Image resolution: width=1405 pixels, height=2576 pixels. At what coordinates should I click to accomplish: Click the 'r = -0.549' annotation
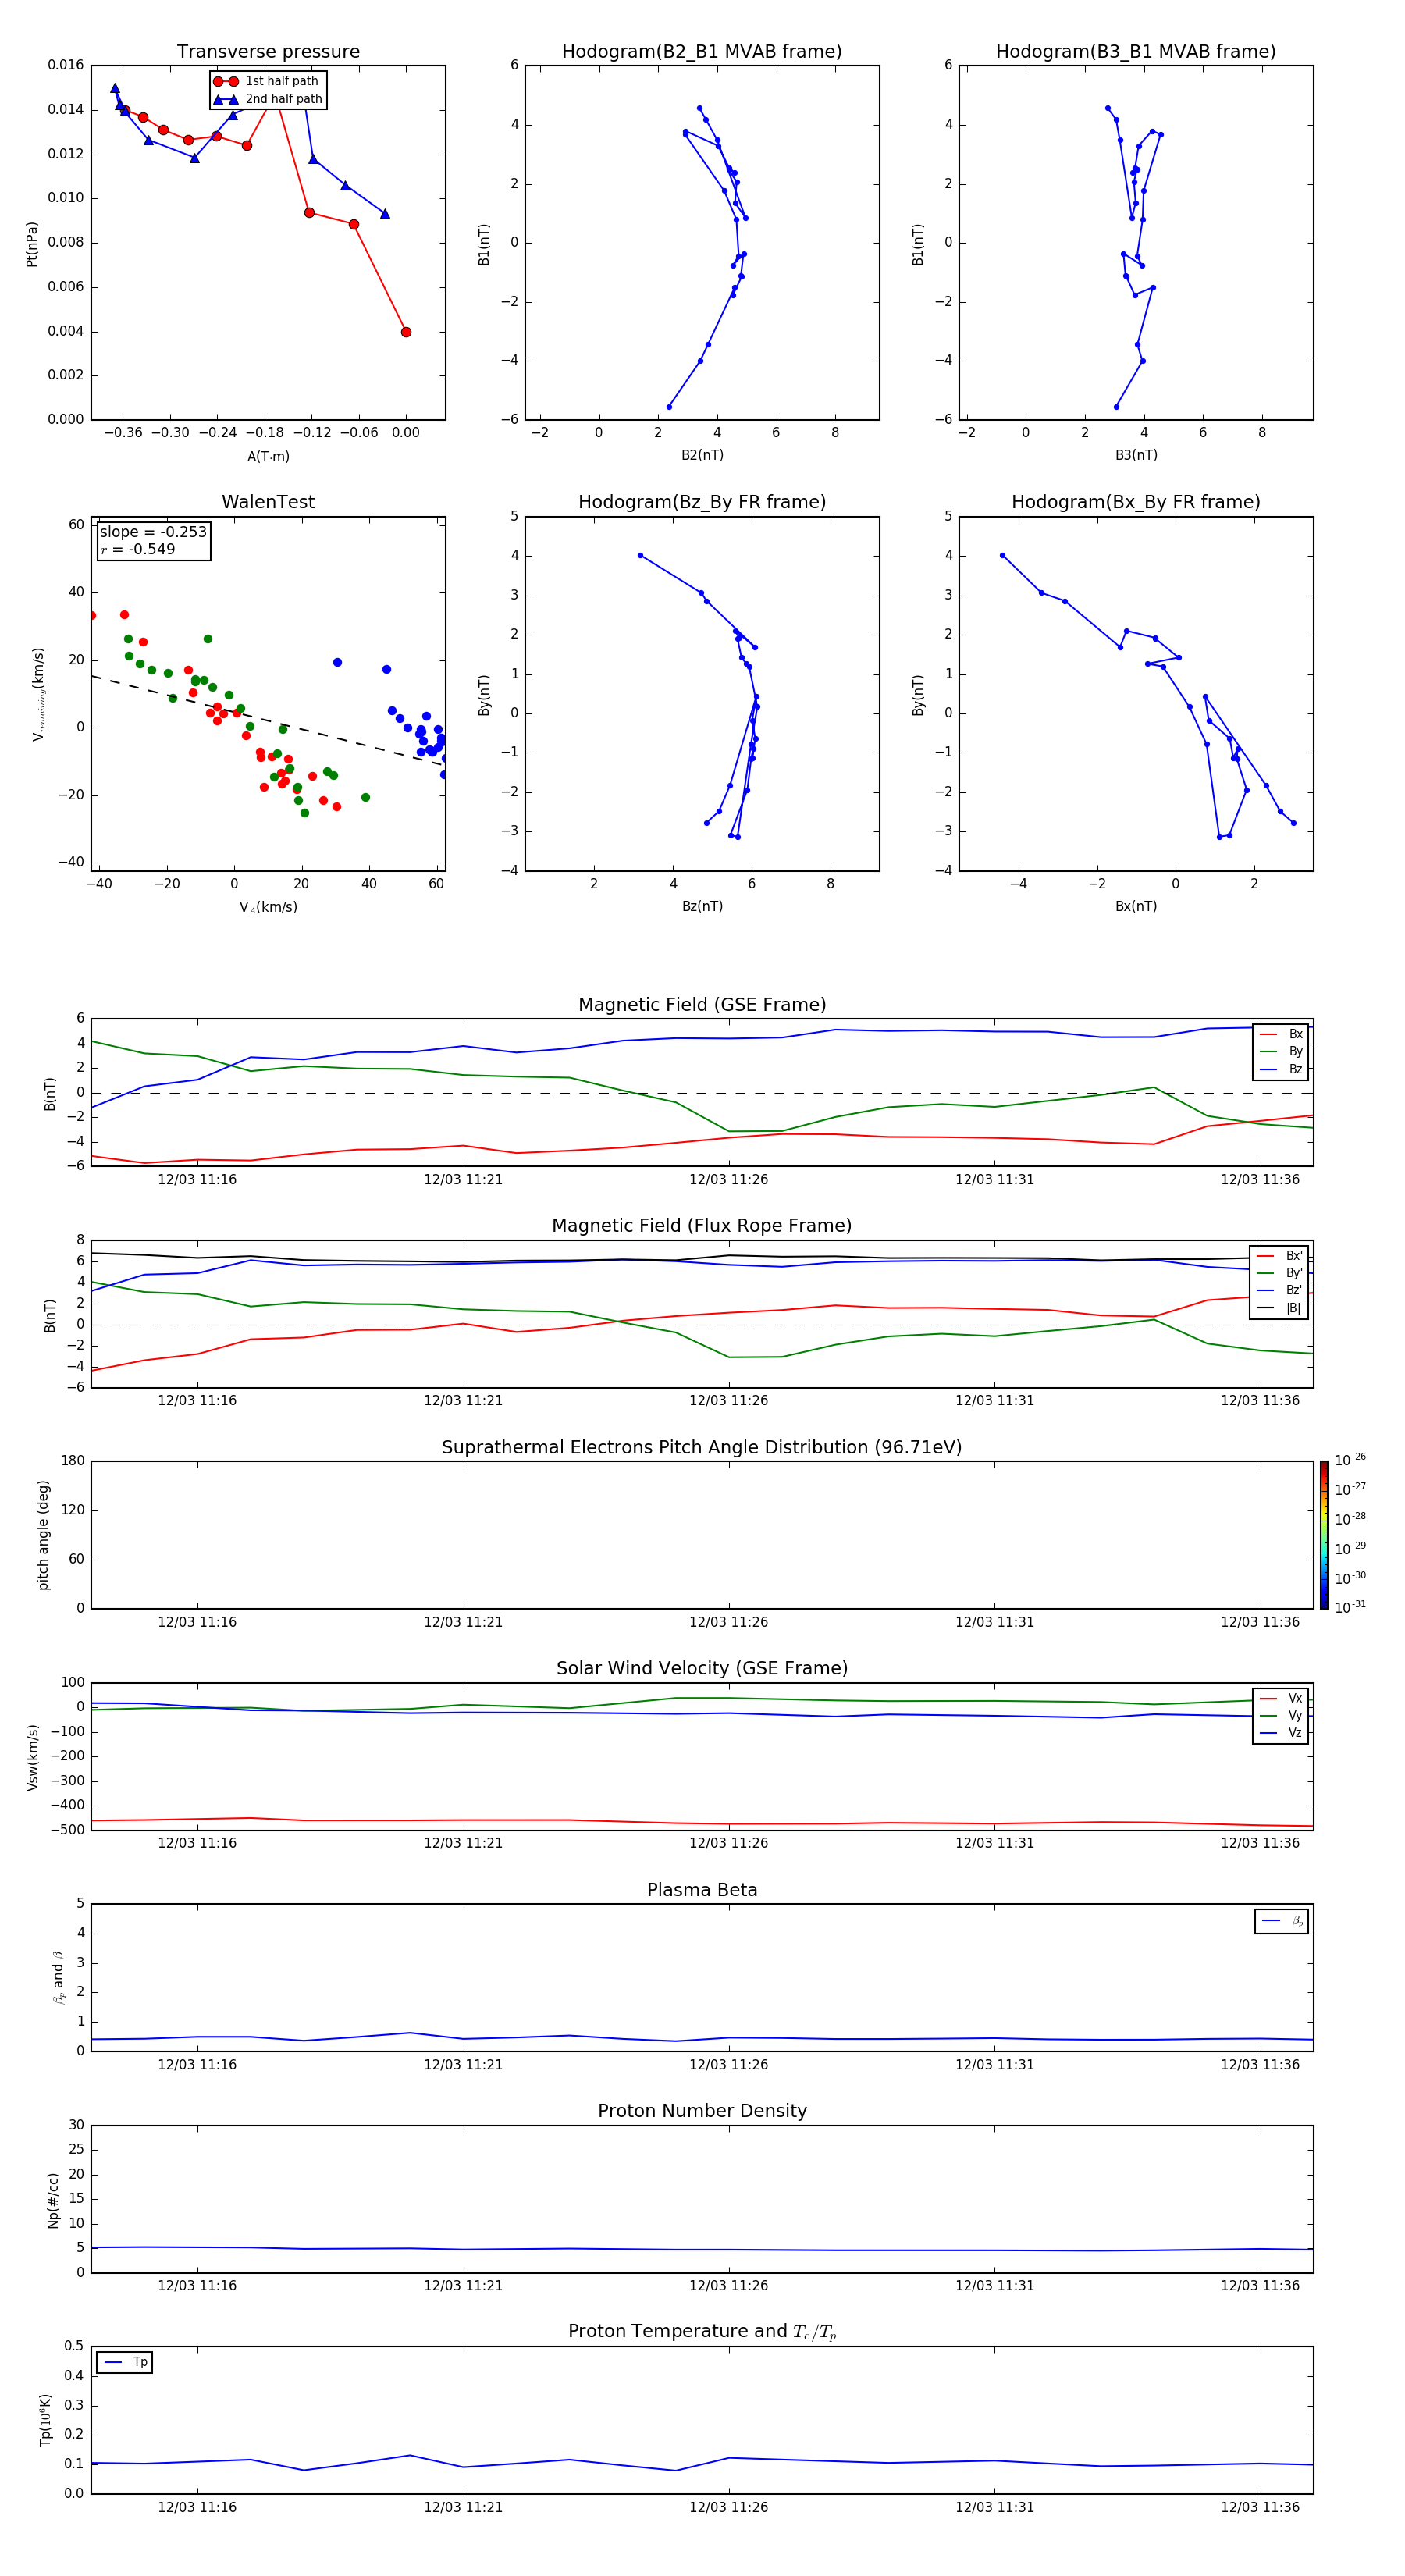click(137, 549)
